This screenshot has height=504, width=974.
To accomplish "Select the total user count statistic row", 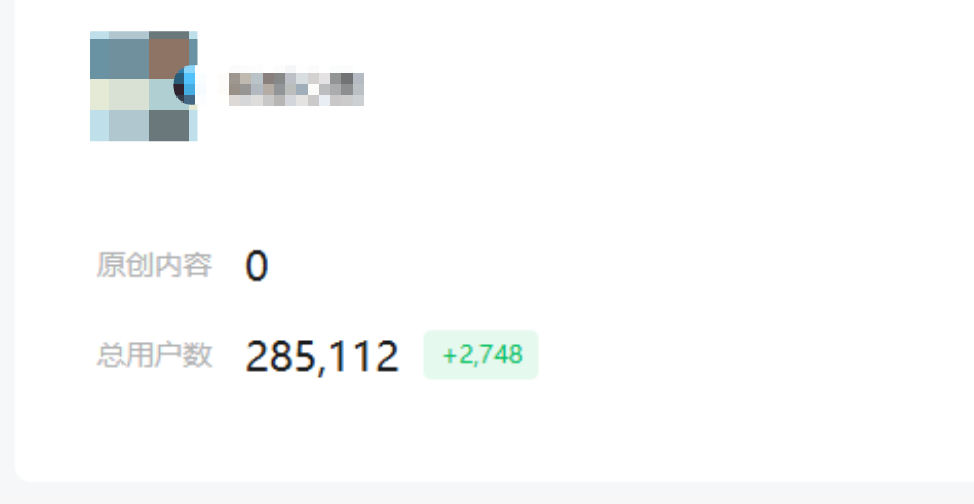I will (317, 355).
